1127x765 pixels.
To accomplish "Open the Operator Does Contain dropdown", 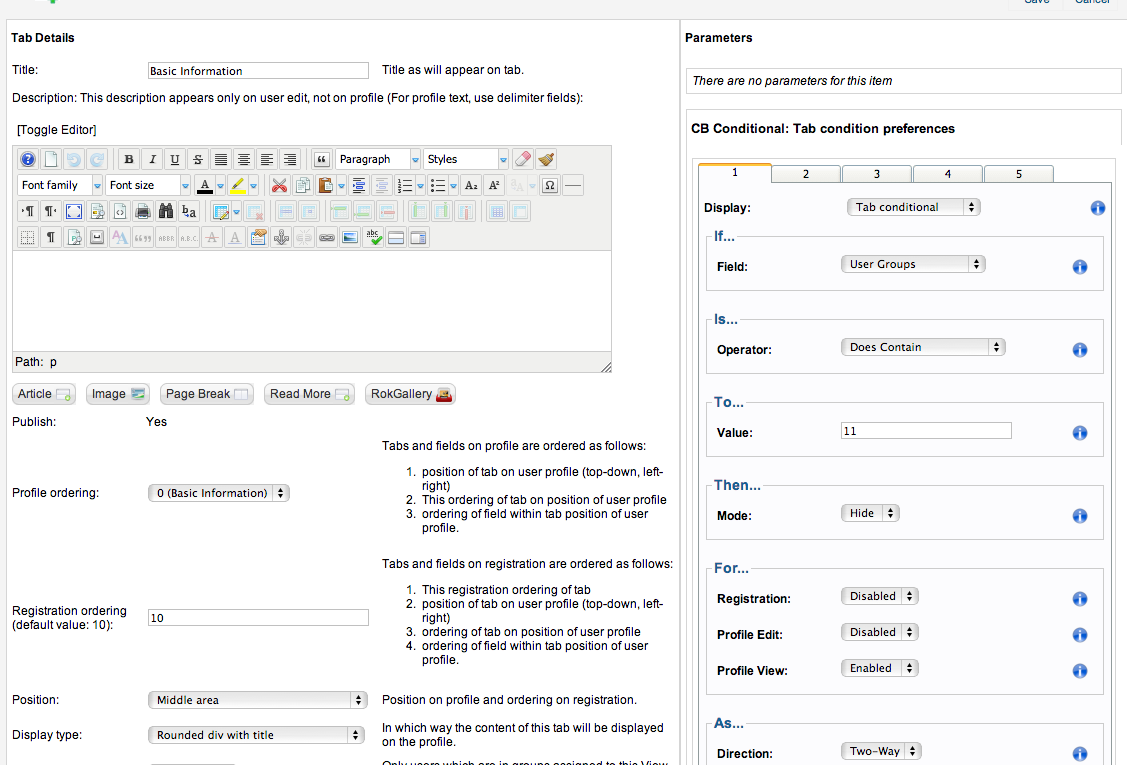I will [923, 347].
